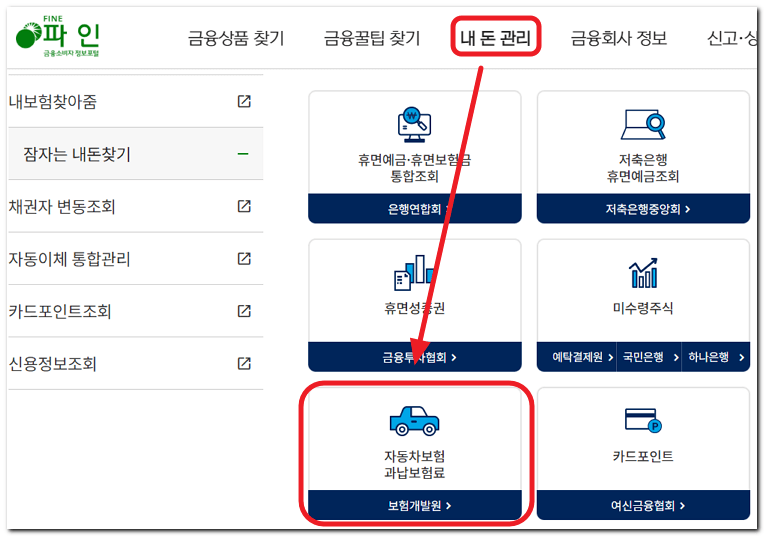Go to 저축은행중앙회 button
The width and height of the screenshot is (764, 536).
643,209
